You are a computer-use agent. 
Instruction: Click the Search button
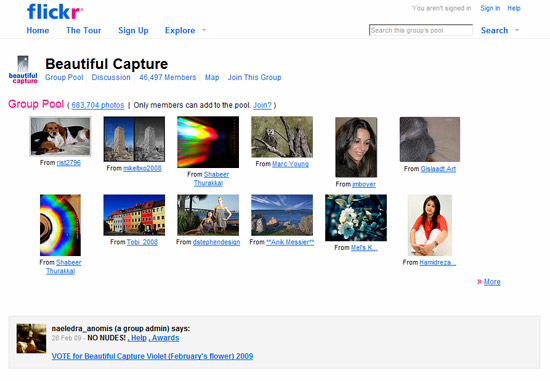(495, 31)
